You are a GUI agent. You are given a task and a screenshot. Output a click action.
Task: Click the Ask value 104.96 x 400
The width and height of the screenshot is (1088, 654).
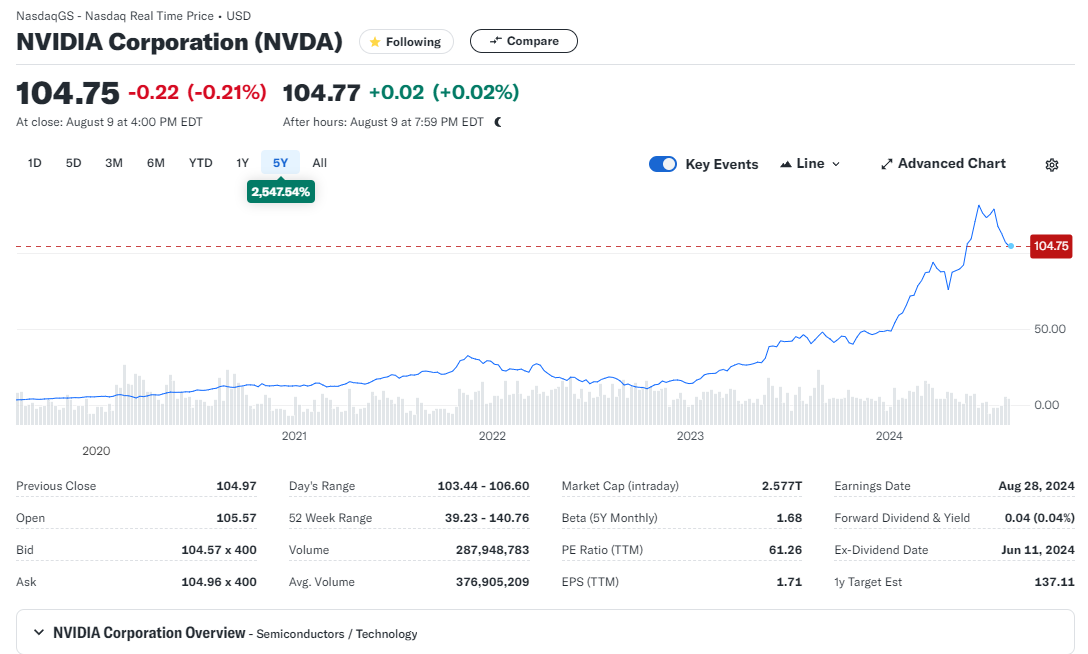coord(219,582)
